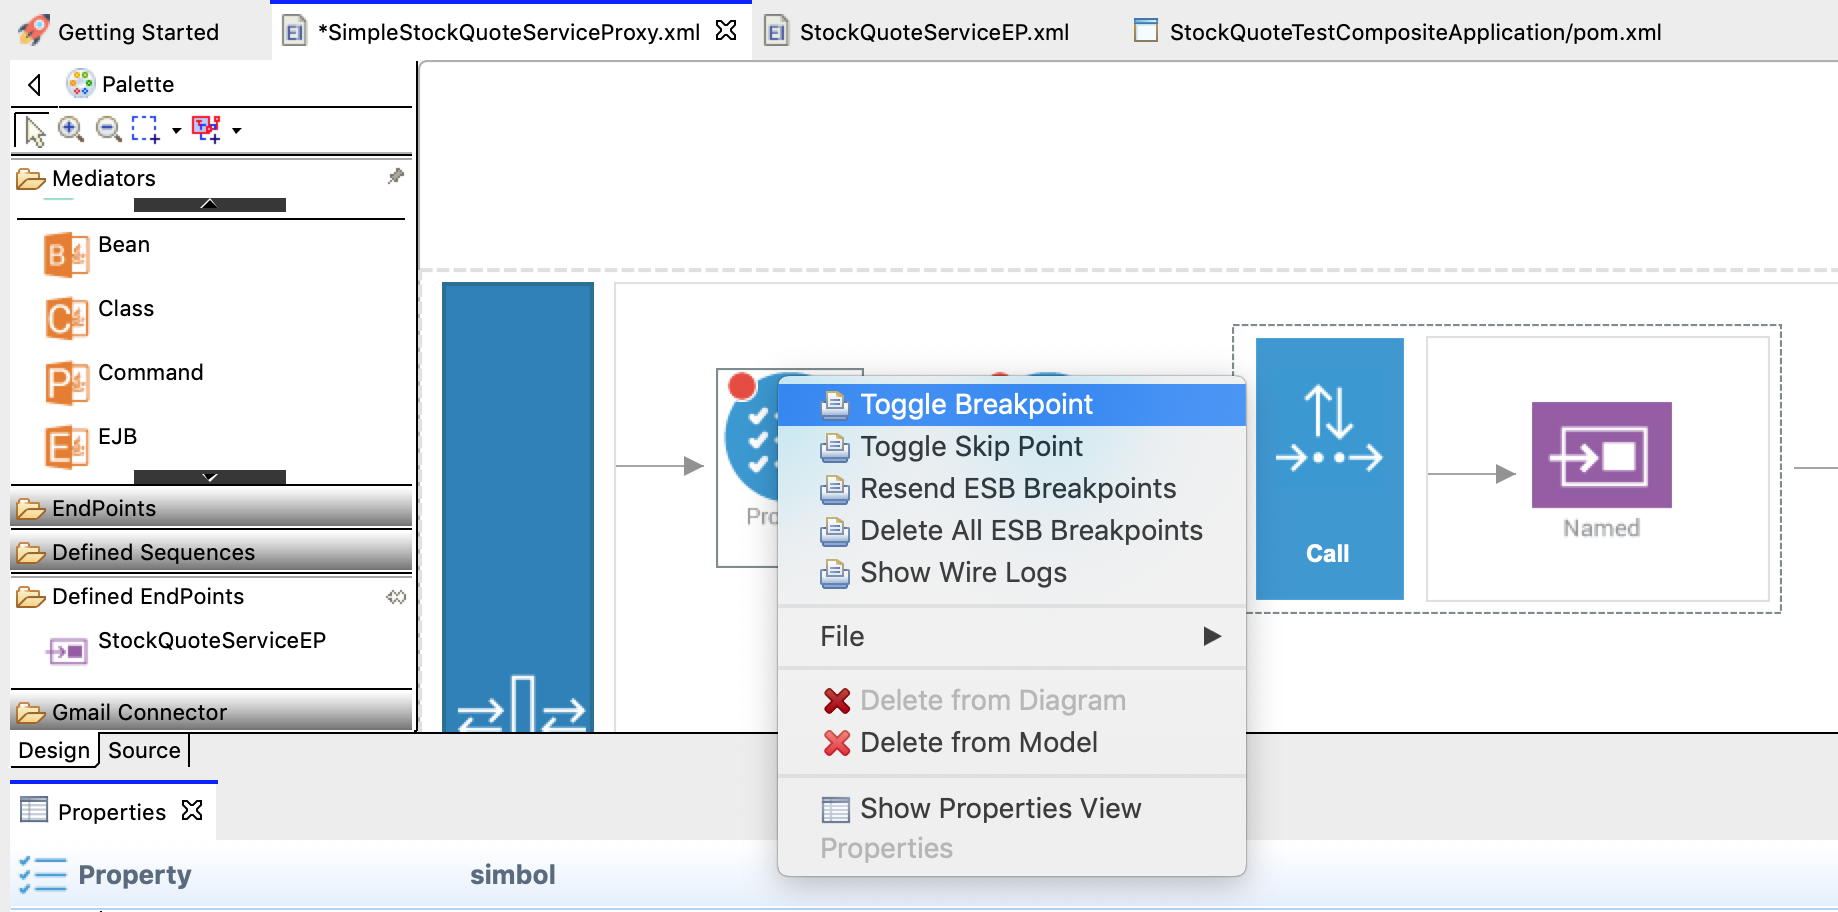
Task: Expand the Gmail Connector drawer
Action: coord(211,712)
